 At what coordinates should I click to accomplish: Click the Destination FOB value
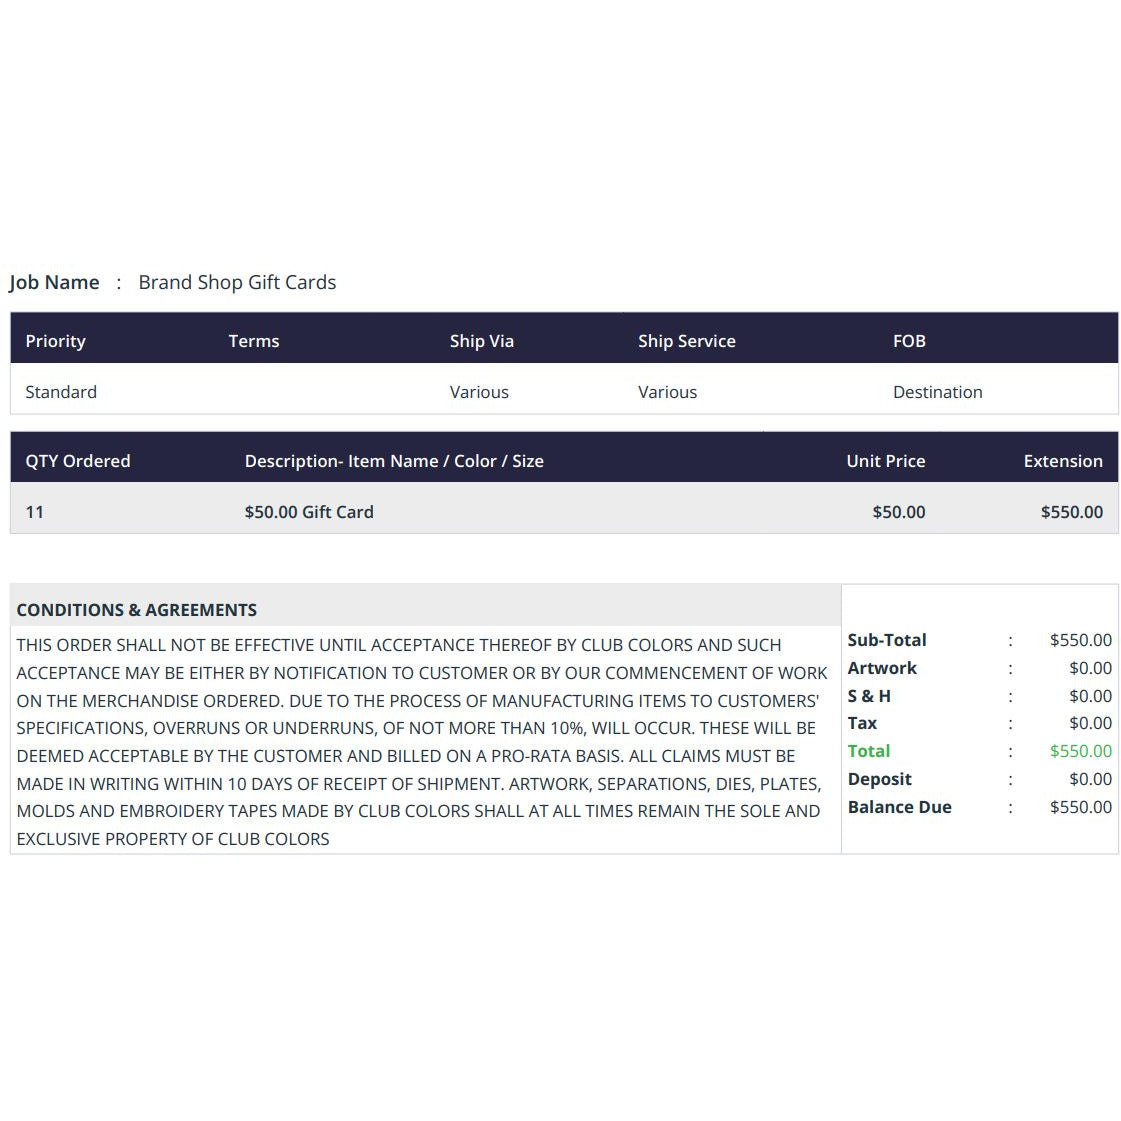(x=938, y=392)
